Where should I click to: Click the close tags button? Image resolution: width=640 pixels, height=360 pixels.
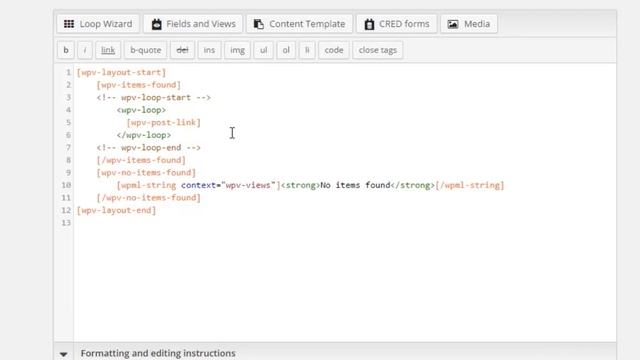pyautogui.click(x=378, y=50)
